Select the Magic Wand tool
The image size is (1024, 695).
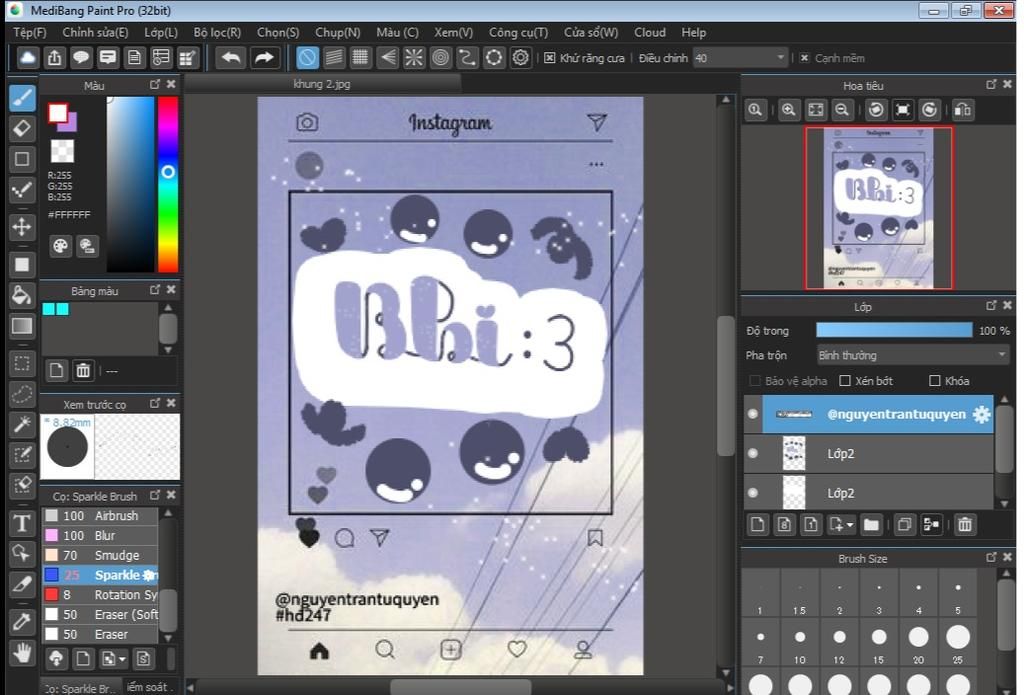tap(22, 425)
